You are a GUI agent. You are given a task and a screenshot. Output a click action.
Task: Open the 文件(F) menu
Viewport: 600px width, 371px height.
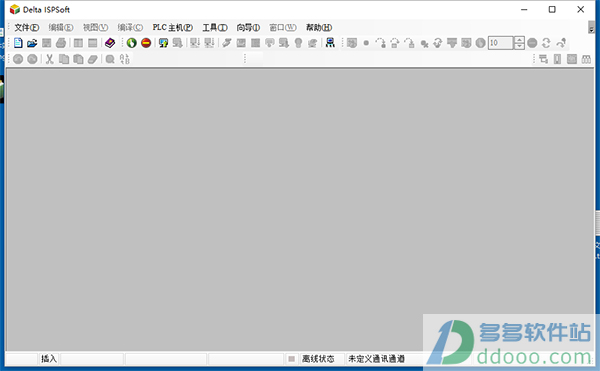click(x=27, y=28)
